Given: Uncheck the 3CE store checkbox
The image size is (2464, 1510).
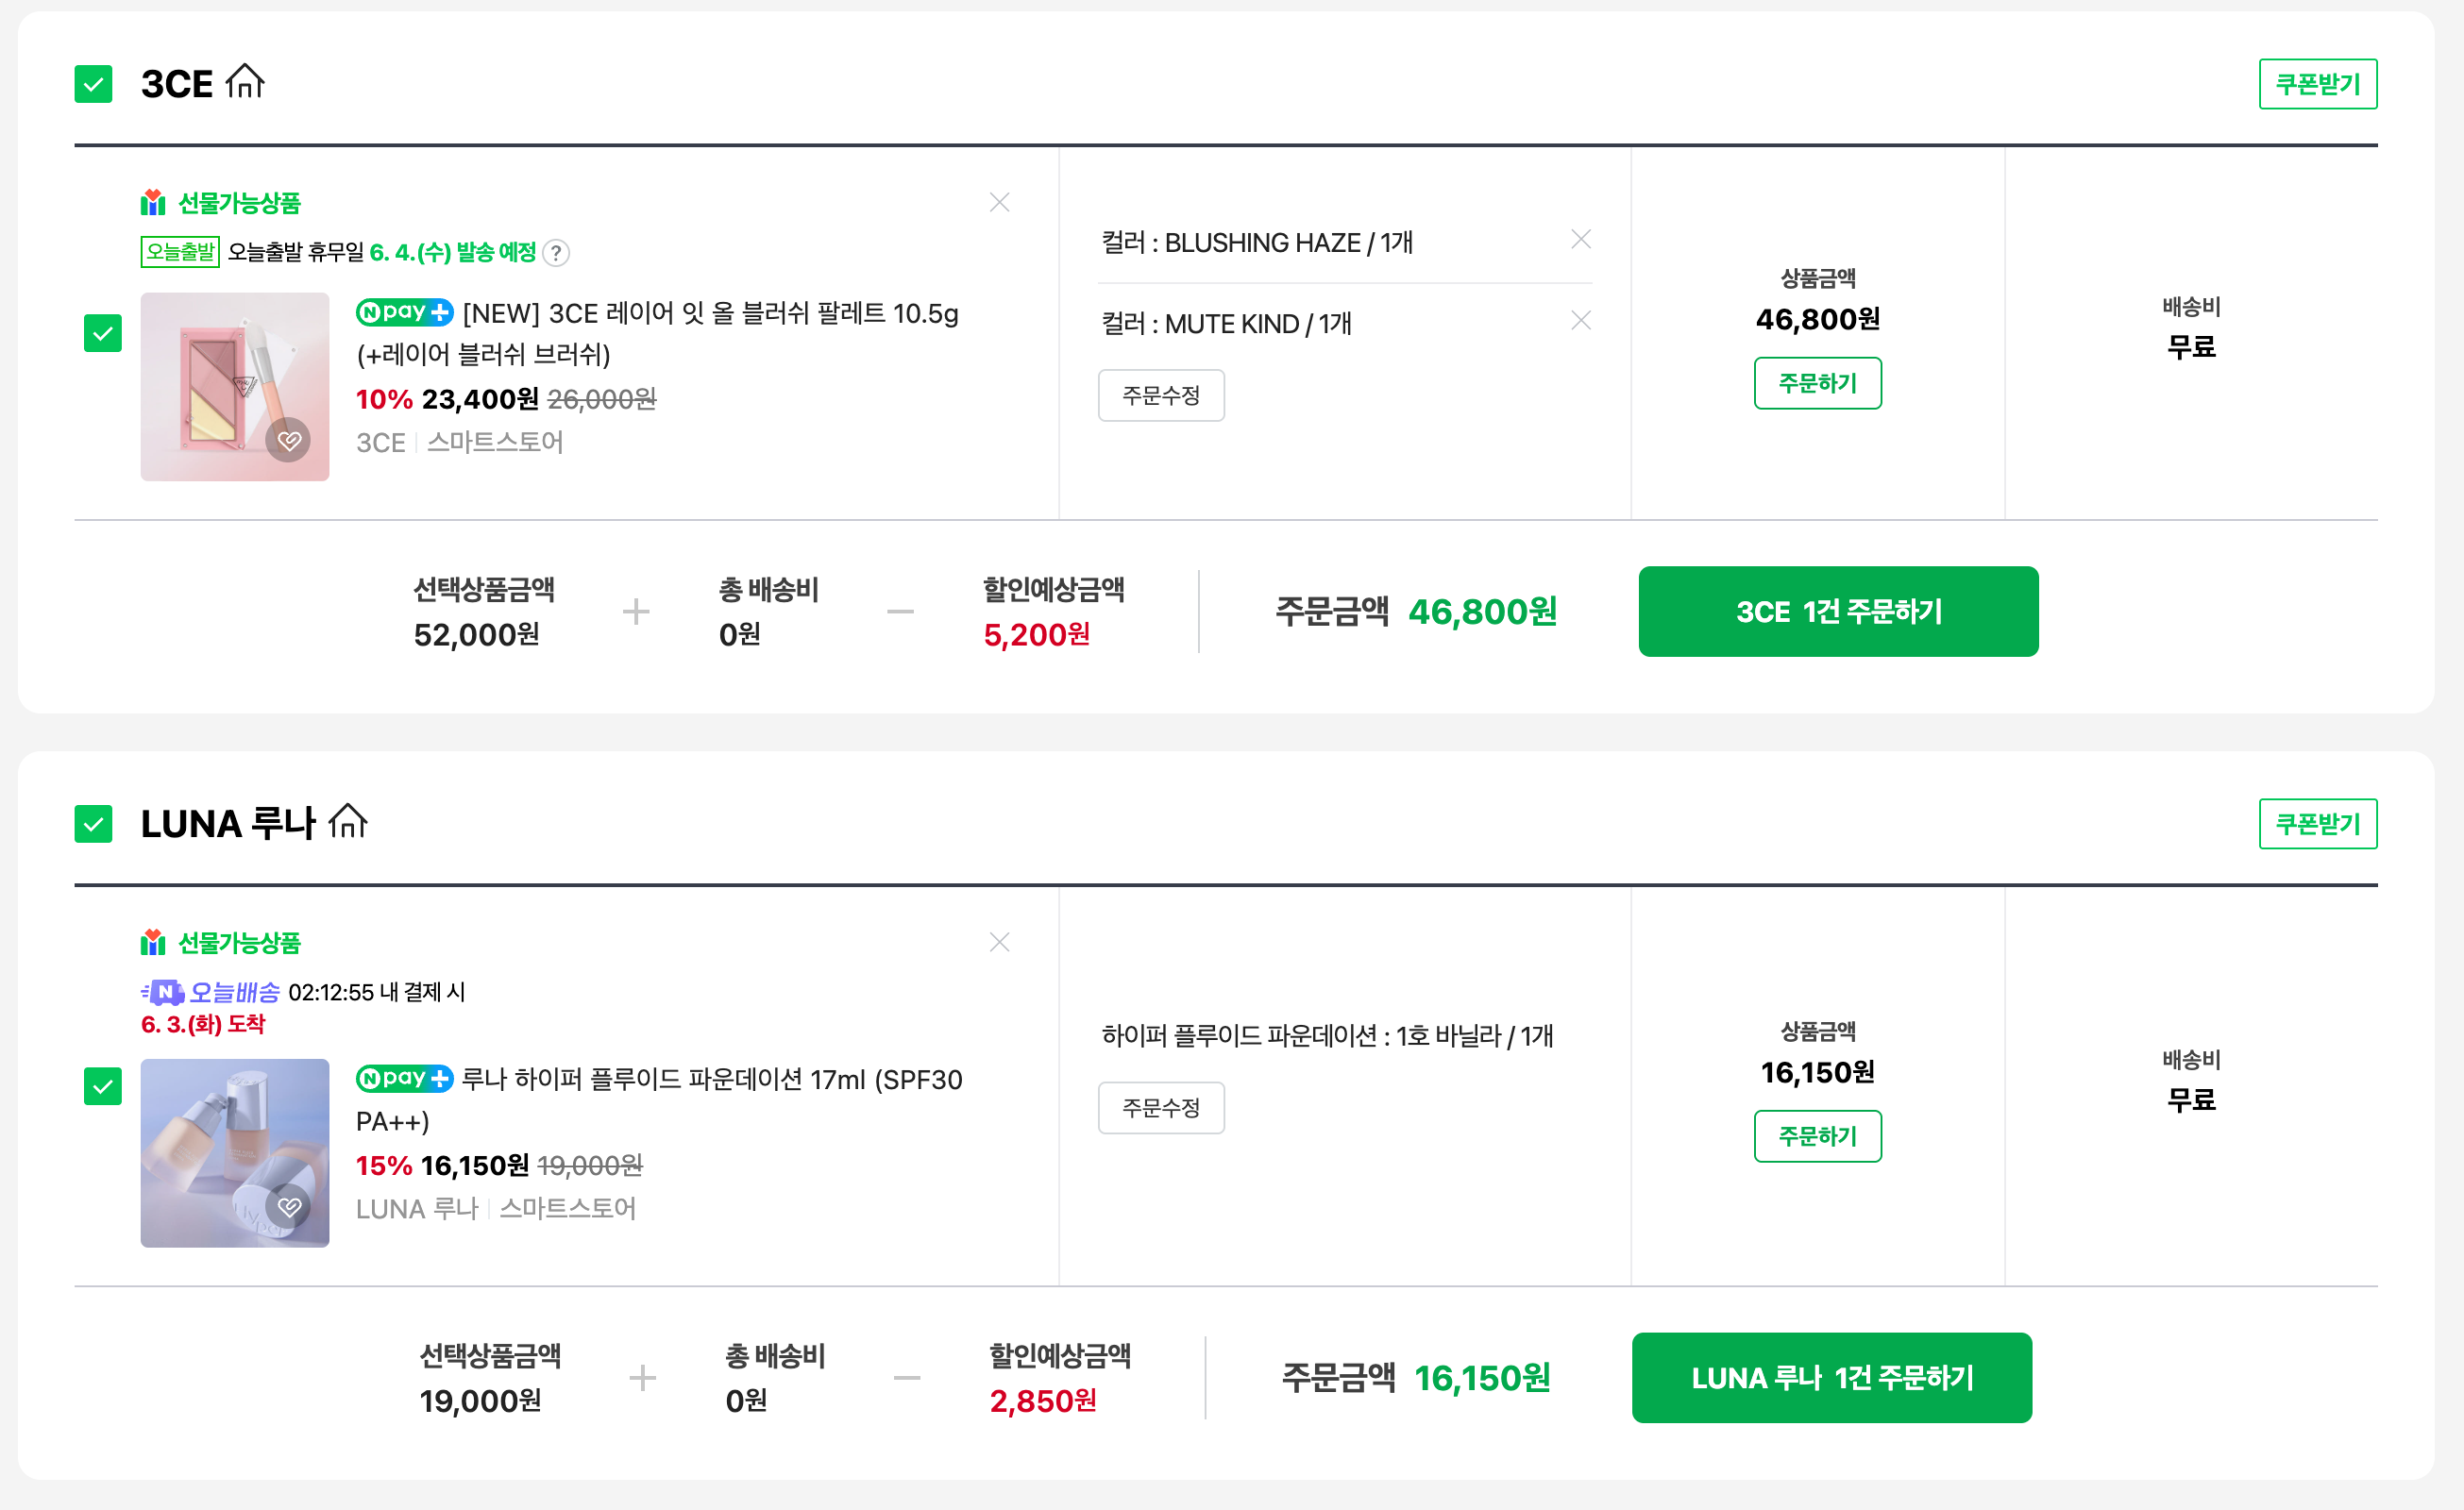Looking at the screenshot, I should [x=93, y=84].
